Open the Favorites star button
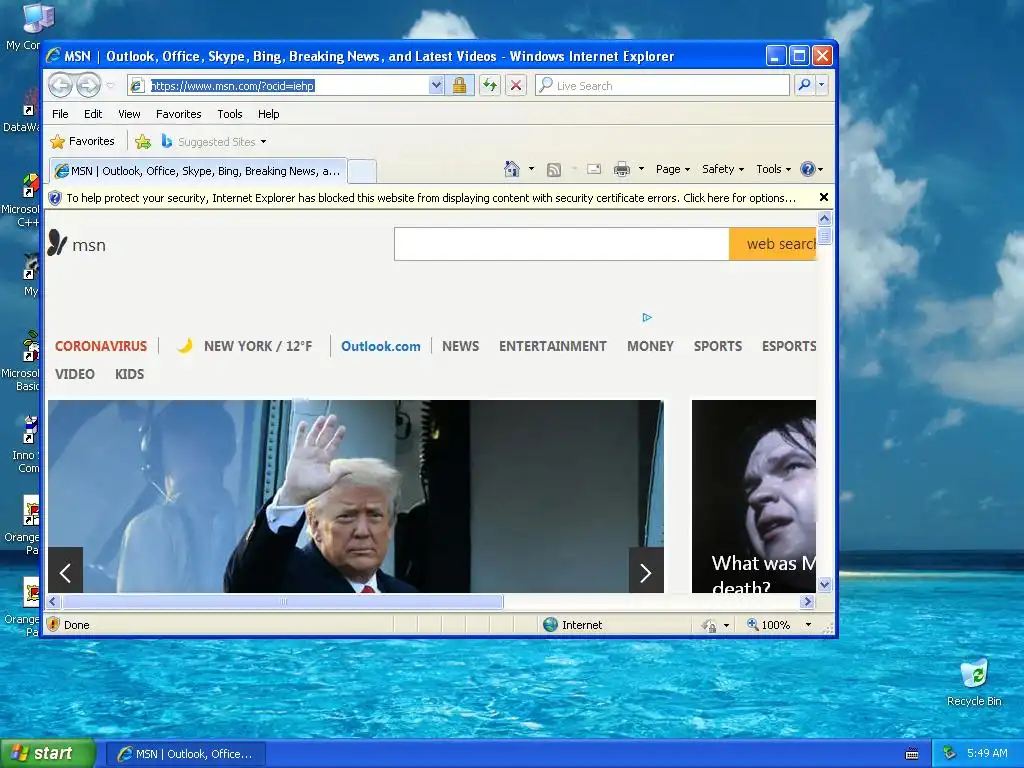 pyautogui.click(x=82, y=141)
